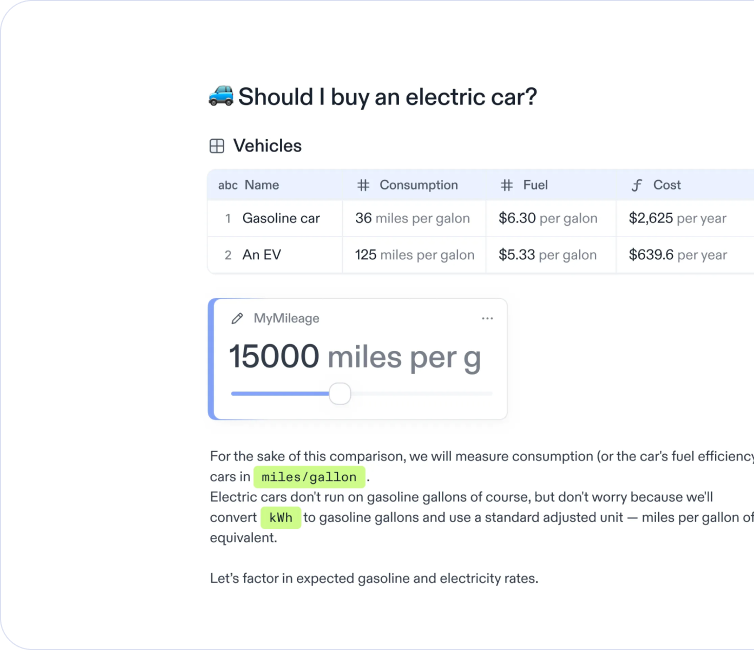The height and width of the screenshot is (650, 754).
Task: Click the pencil icon beside MyMileage
Action: [x=237, y=318]
